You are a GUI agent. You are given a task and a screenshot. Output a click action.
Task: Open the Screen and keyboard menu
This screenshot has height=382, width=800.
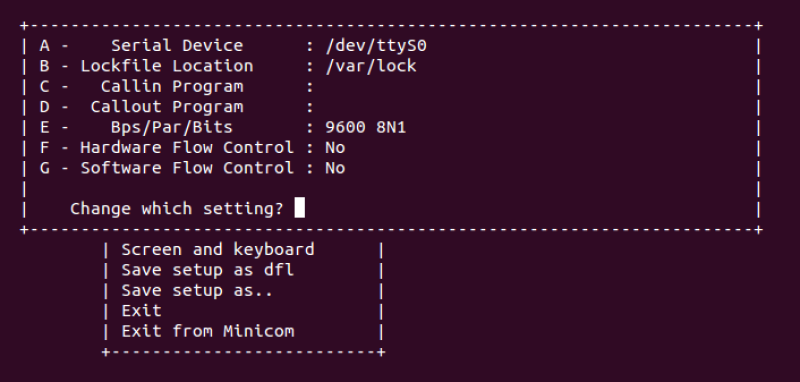[218, 250]
